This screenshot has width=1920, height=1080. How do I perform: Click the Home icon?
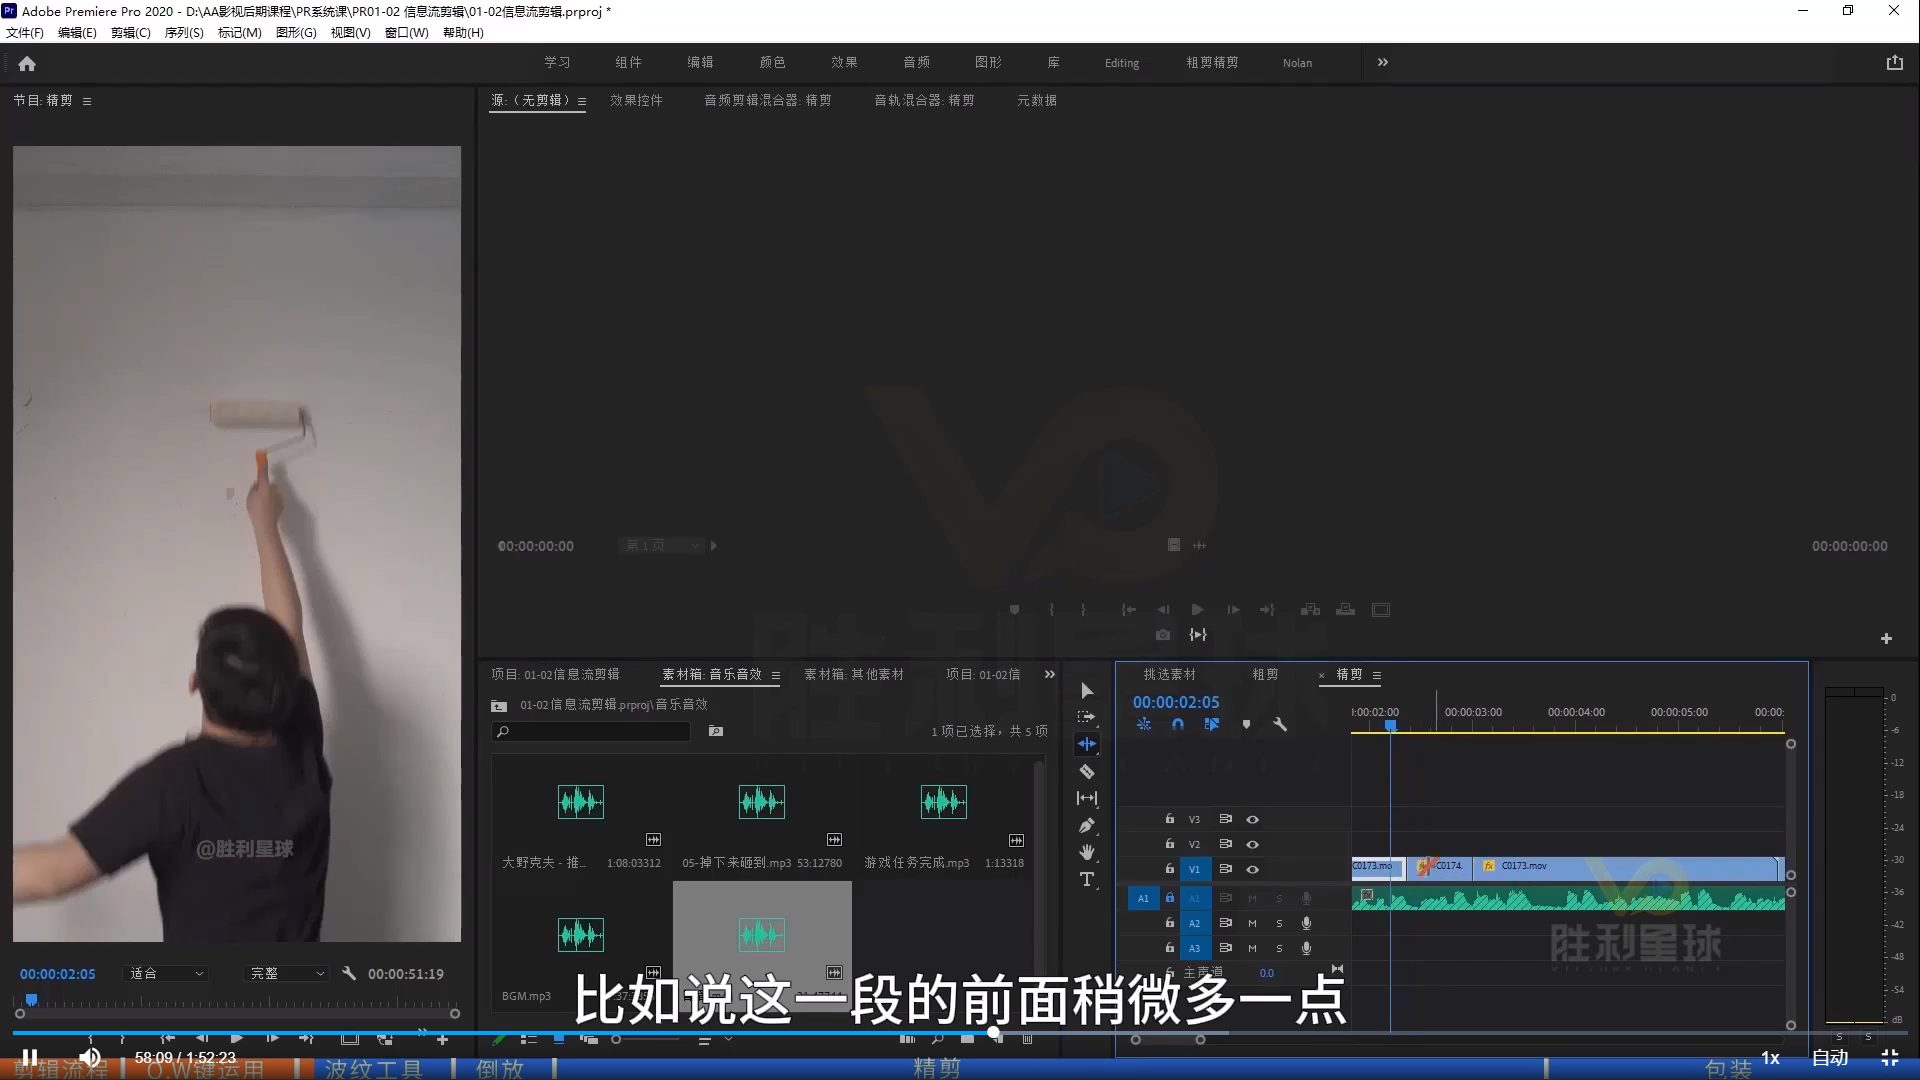coord(27,63)
